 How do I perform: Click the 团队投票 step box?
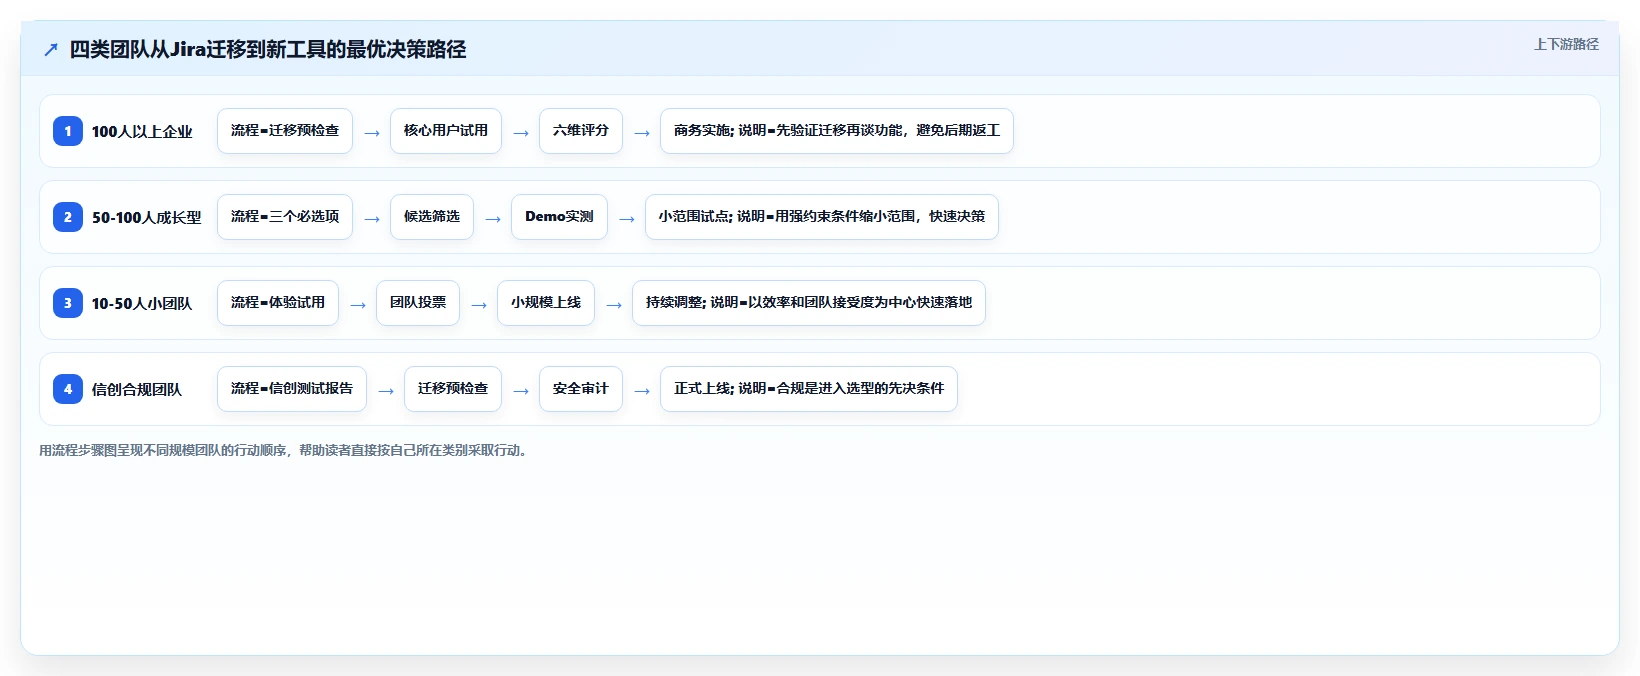(418, 303)
